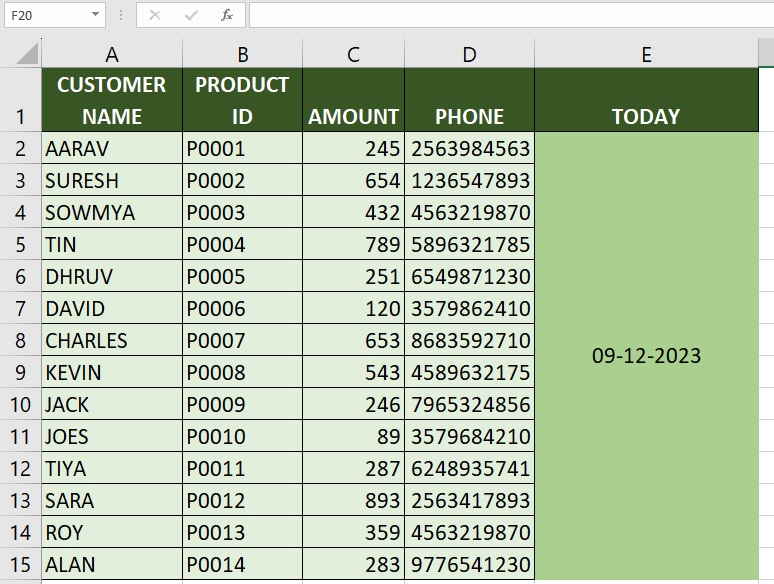This screenshot has width=774, height=584.
Task: Select row 1 header
Action: [20, 100]
